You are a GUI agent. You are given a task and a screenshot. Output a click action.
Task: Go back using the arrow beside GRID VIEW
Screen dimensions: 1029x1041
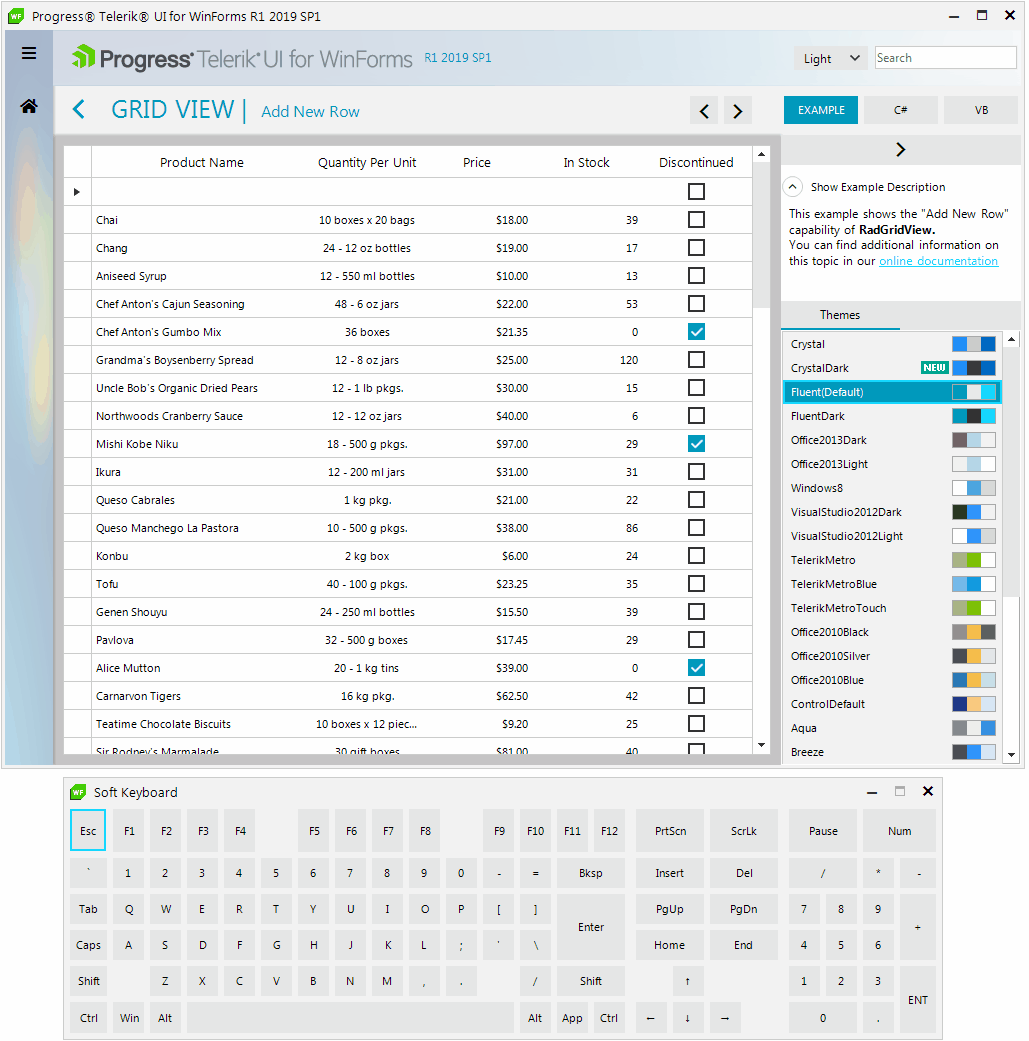click(78, 110)
